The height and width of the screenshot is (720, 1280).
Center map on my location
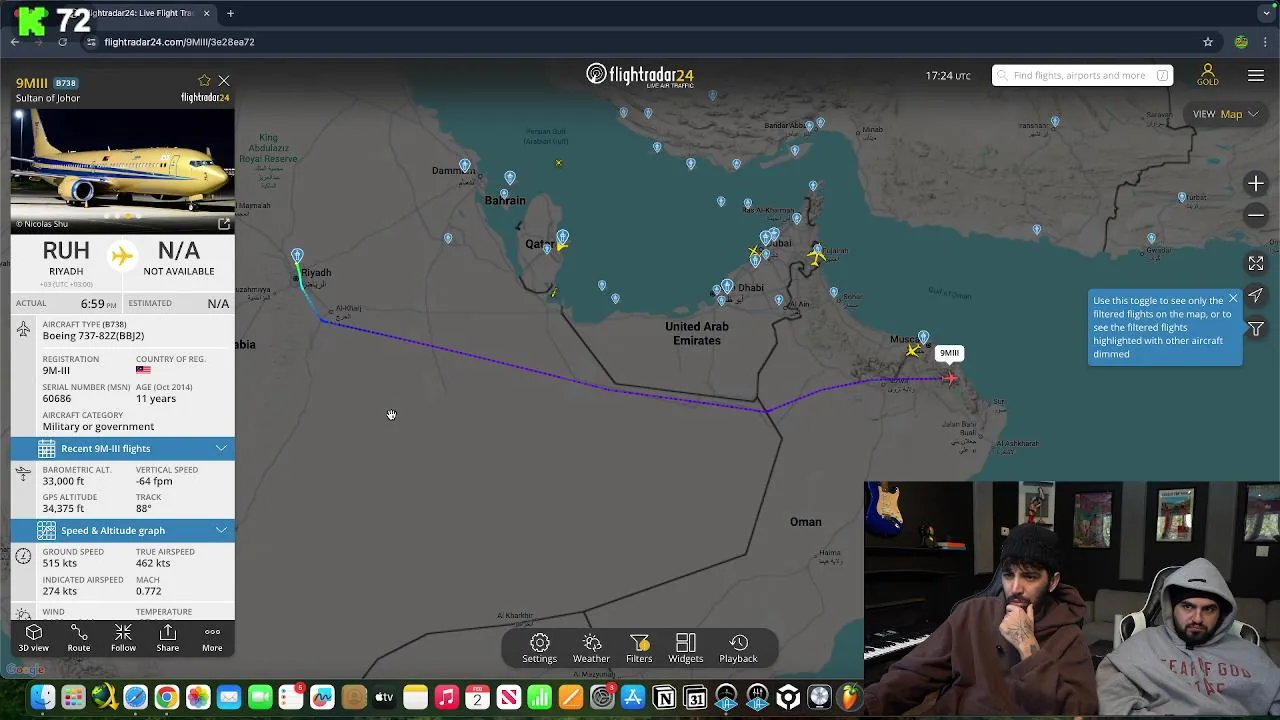(x=1256, y=295)
